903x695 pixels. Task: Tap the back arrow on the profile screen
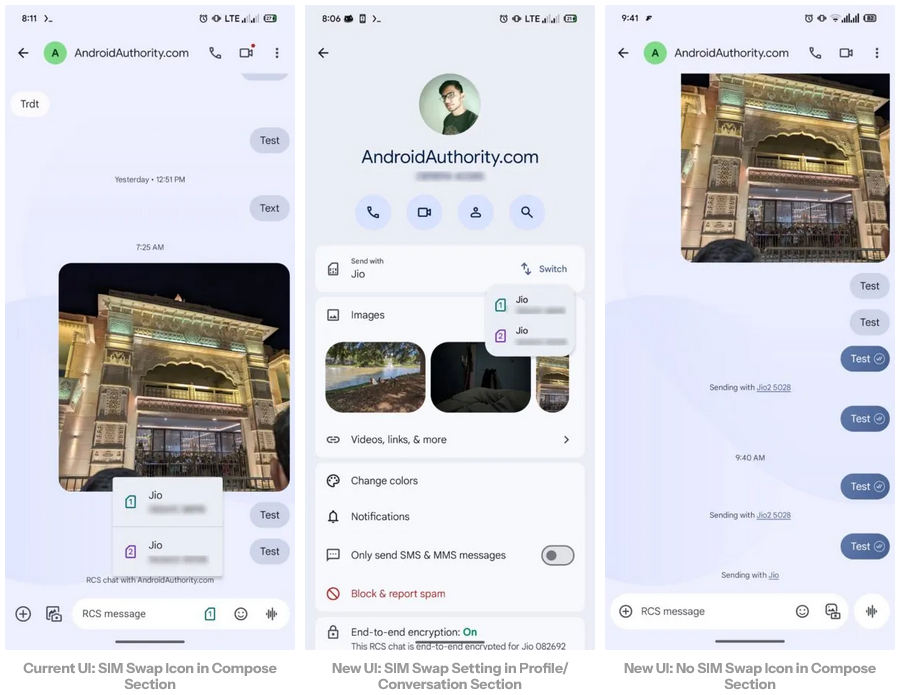(324, 53)
